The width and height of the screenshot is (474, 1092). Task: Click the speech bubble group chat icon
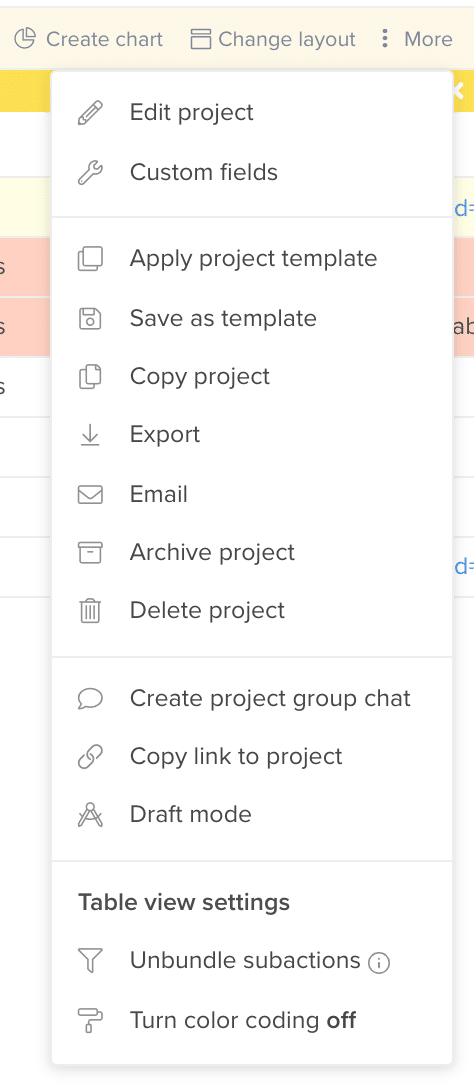90,699
